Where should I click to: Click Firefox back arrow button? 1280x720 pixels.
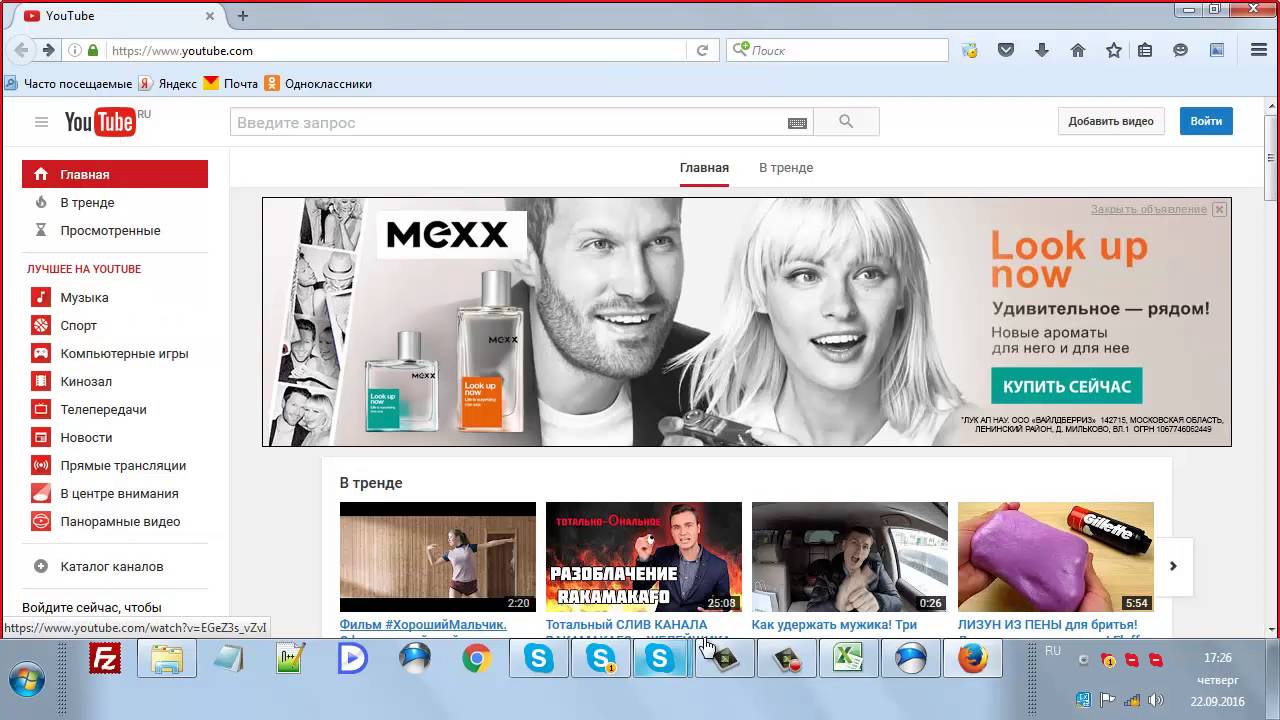coord(21,50)
